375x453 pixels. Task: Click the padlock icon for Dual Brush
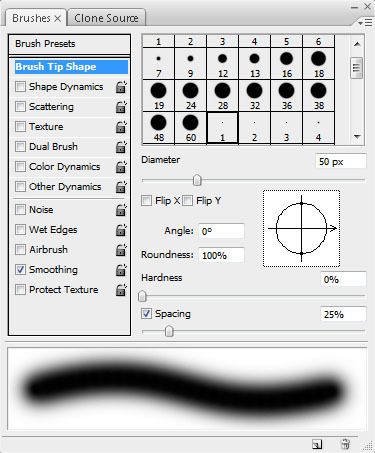(x=121, y=147)
